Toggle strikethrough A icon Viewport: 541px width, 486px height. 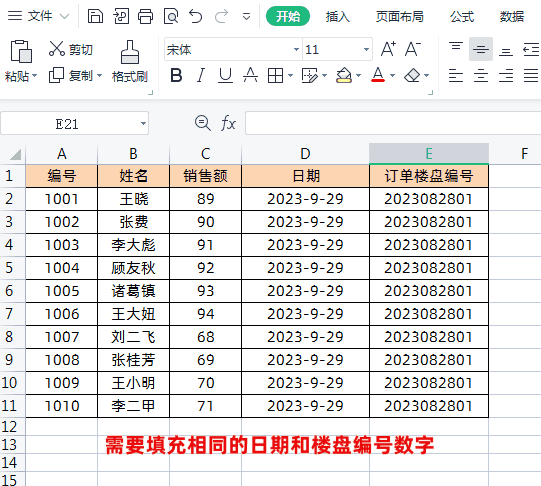pyautogui.click(x=250, y=75)
